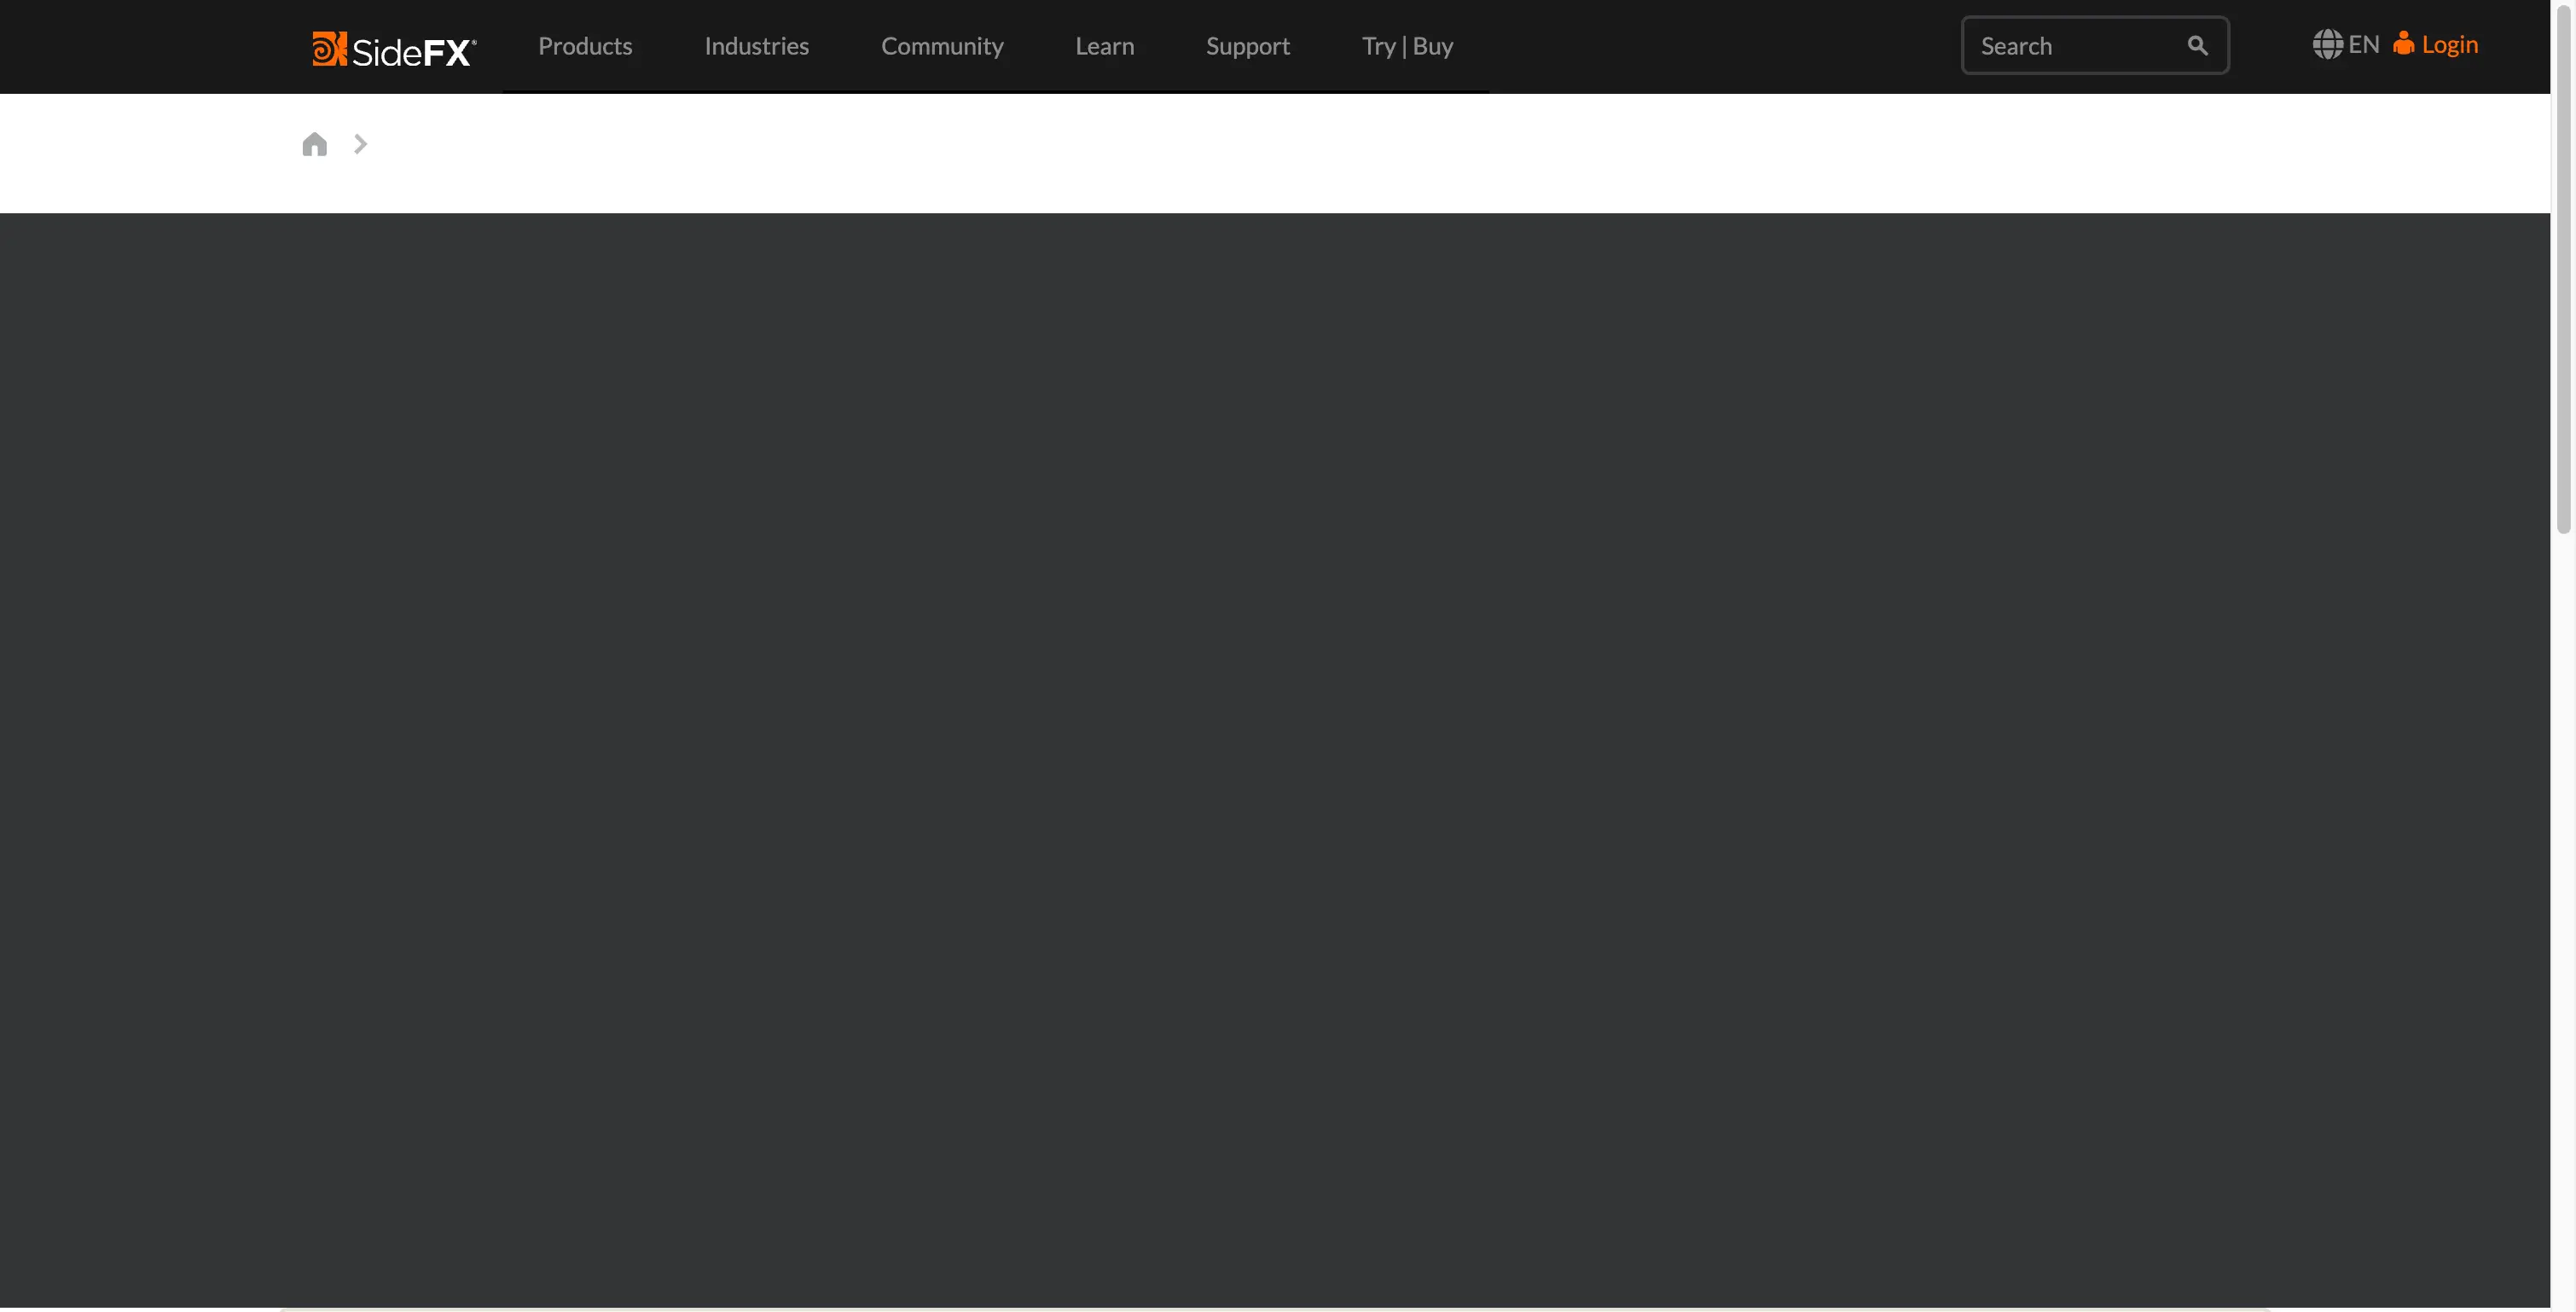This screenshot has height=1312, width=2576.
Task: Follow the orange Login link
Action: coord(2449,45)
